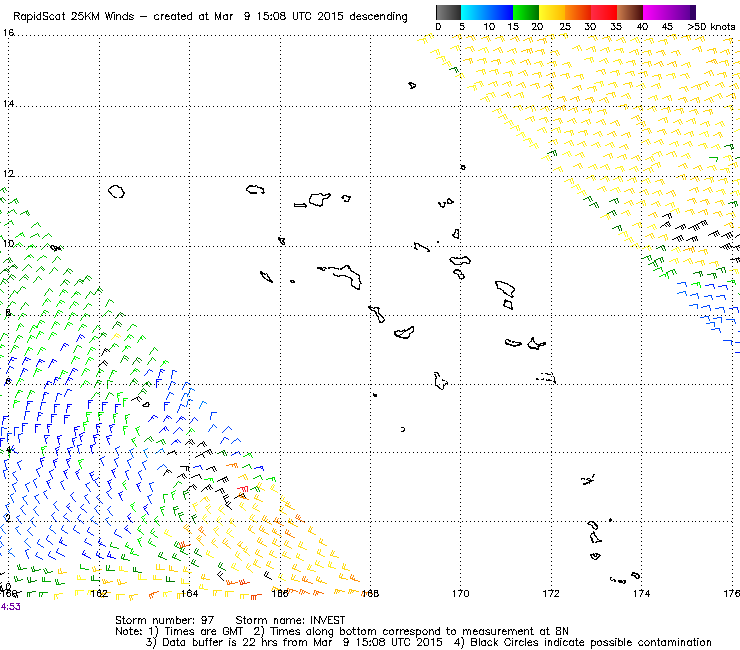Click the 'Times are GMT' note
Viewport: 740px width, 650px height.
click(203, 631)
